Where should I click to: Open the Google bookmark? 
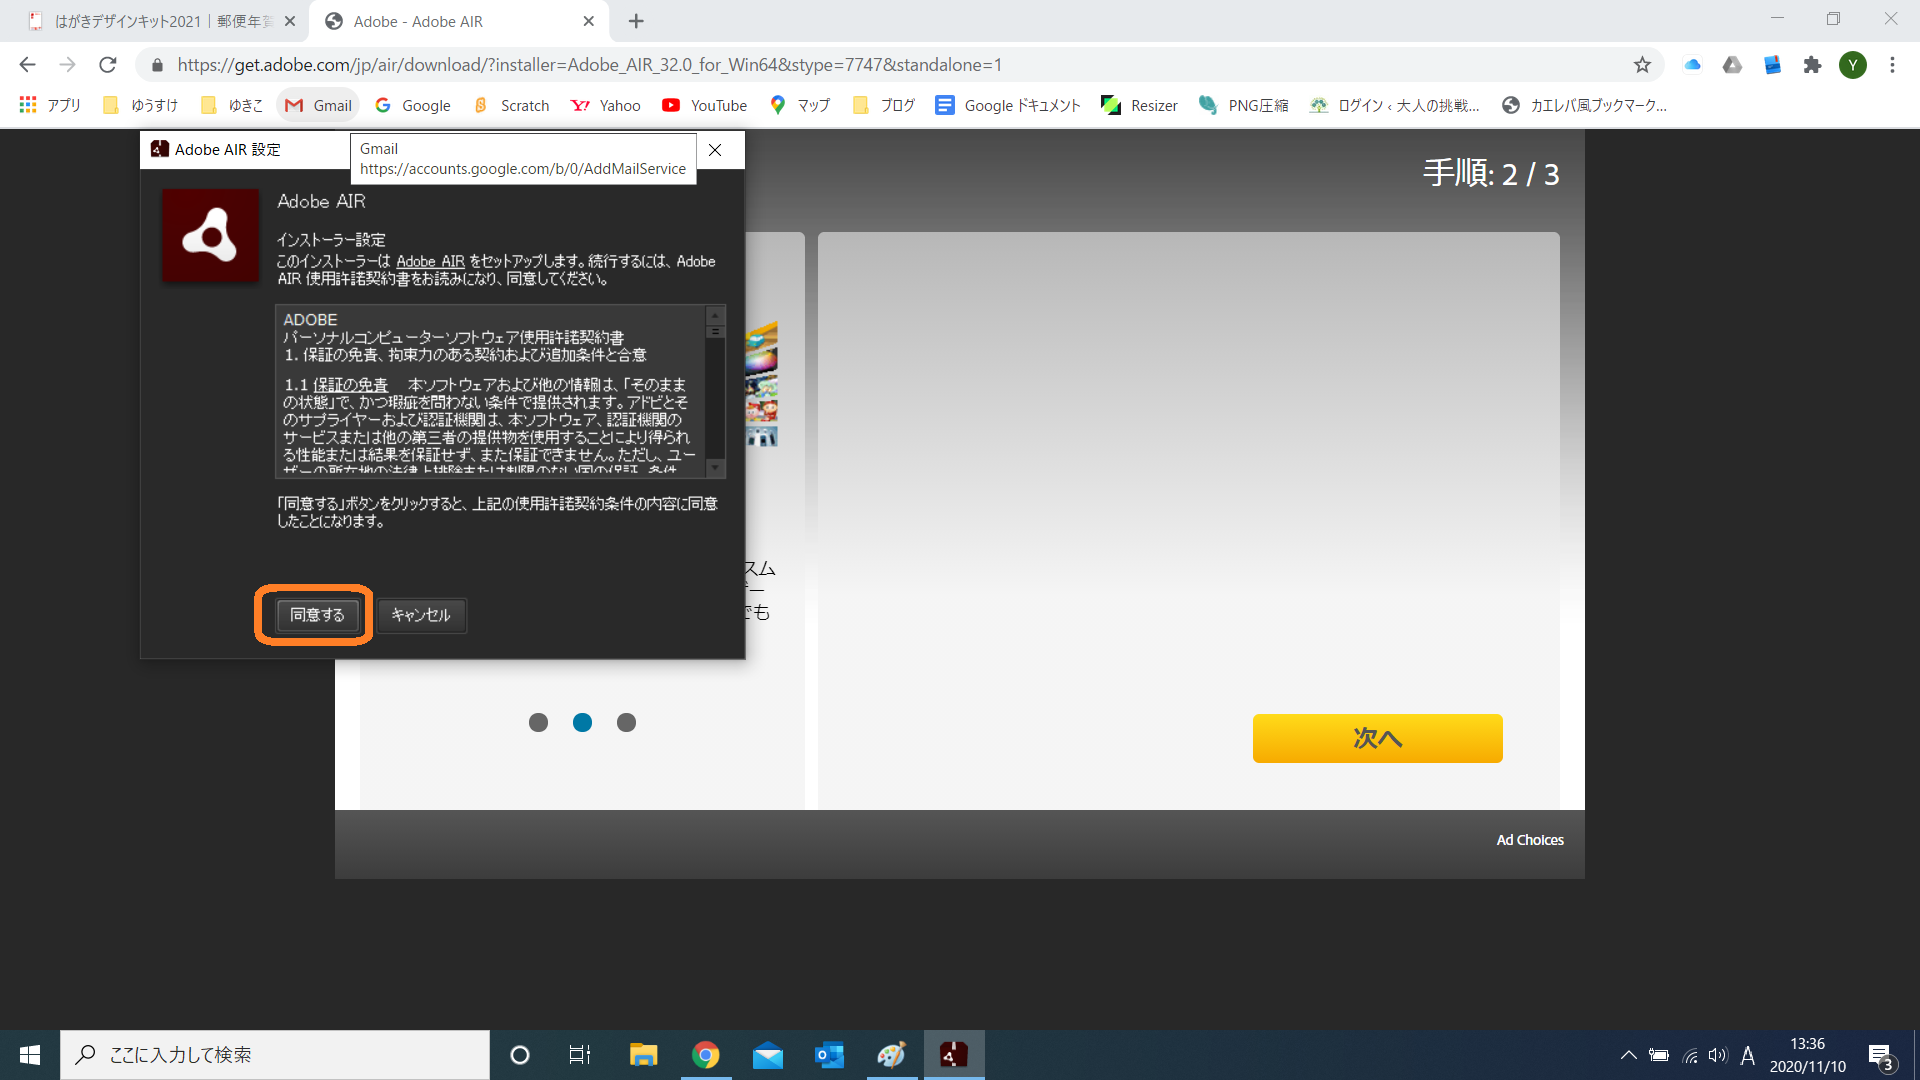(x=412, y=105)
